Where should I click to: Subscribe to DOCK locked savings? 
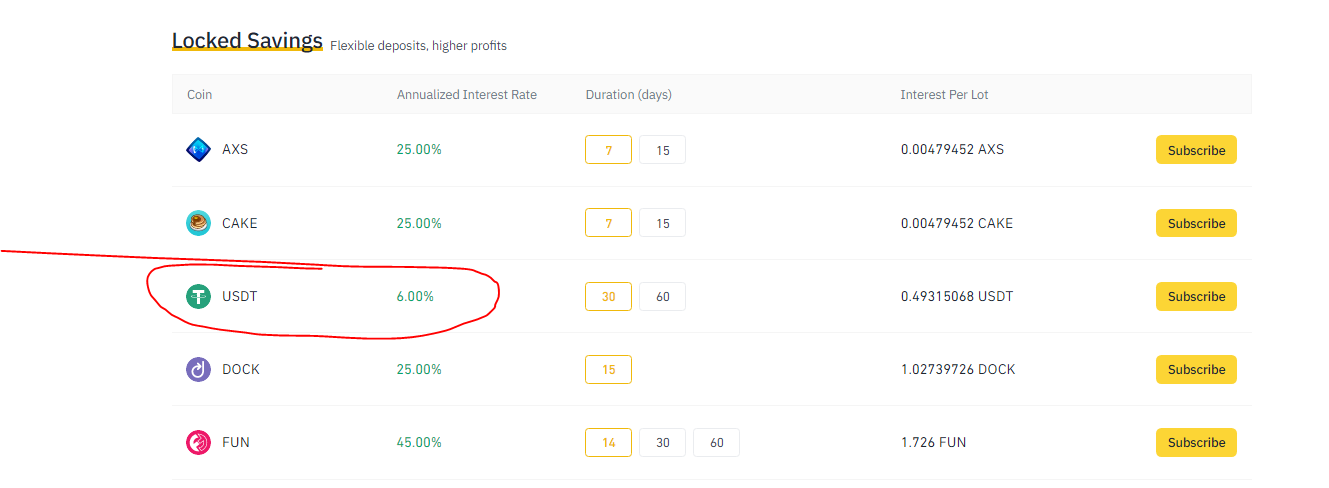tap(1196, 369)
